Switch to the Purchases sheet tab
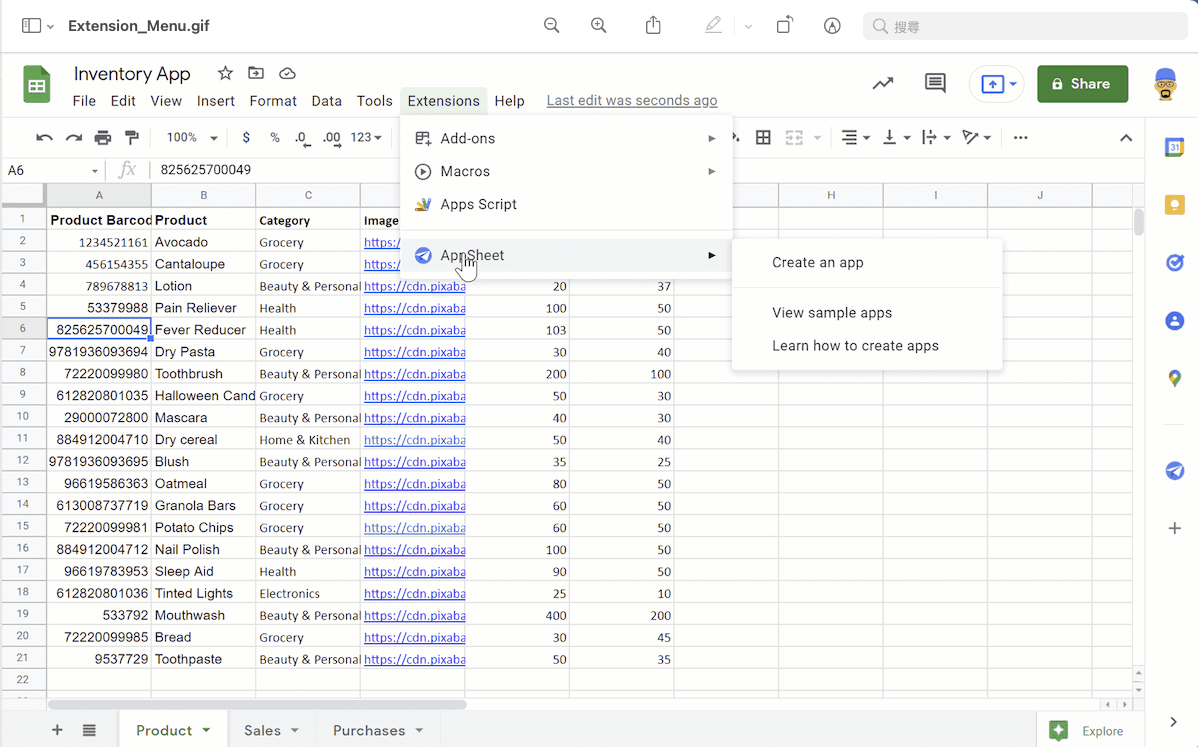 [368, 730]
